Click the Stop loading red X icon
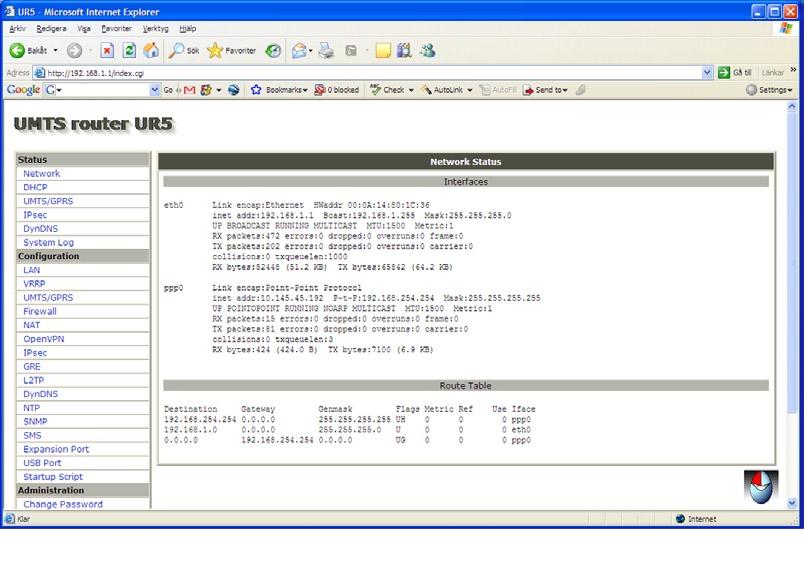804x561 pixels. point(107,50)
